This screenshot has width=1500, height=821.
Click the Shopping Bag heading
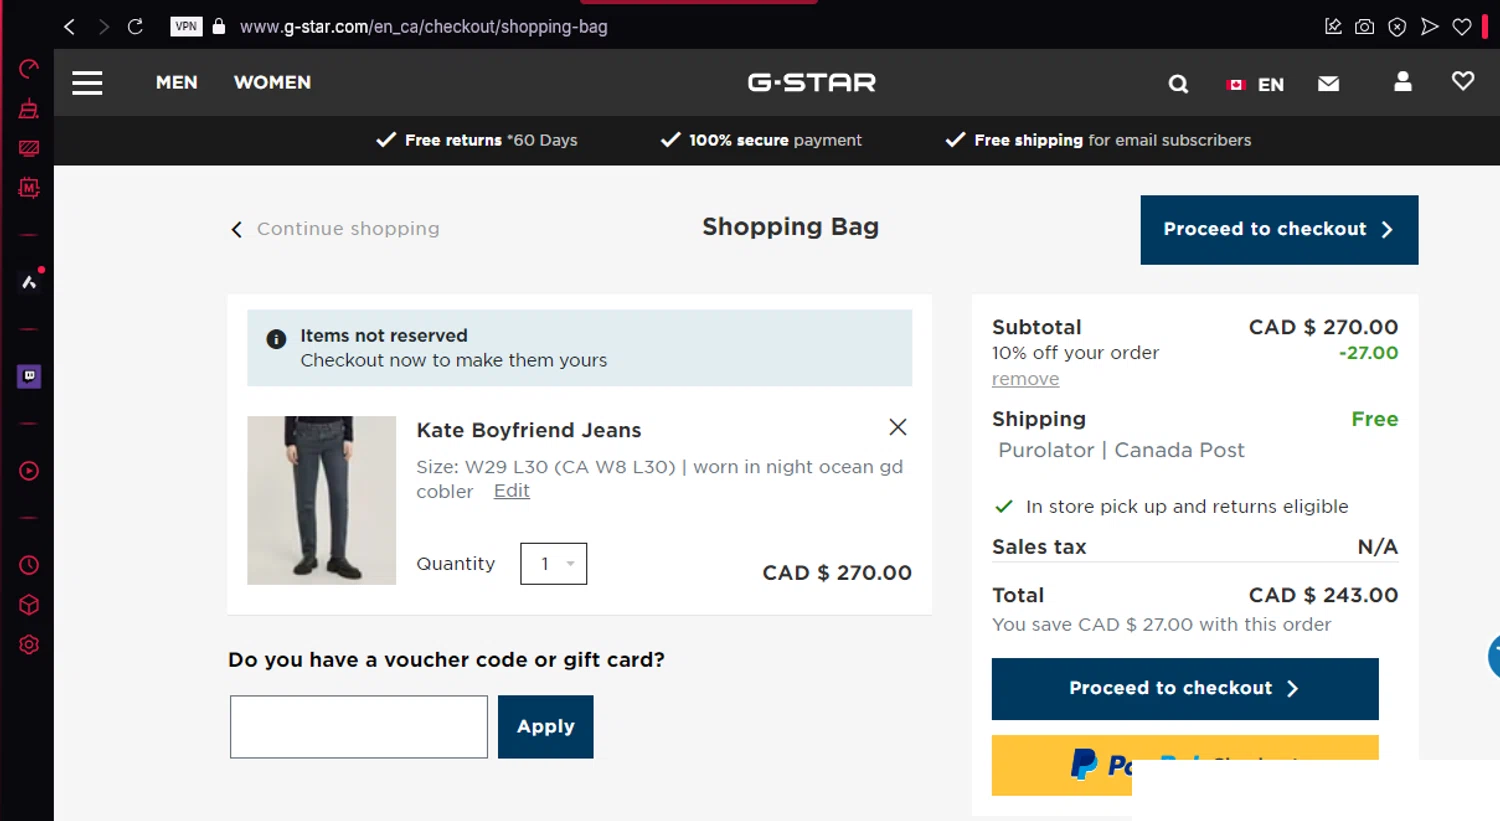pyautogui.click(x=790, y=227)
